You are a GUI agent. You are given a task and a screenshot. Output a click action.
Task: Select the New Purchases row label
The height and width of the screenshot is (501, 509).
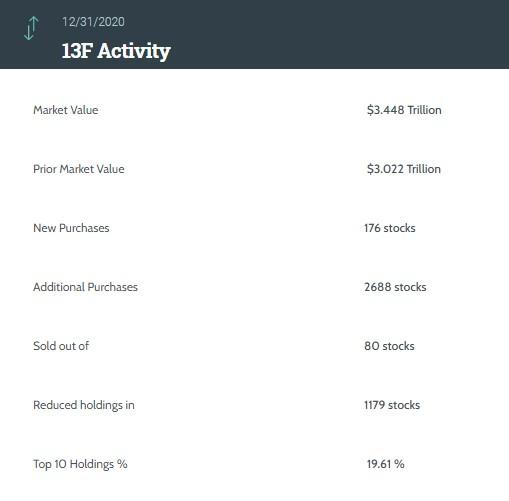pos(71,228)
